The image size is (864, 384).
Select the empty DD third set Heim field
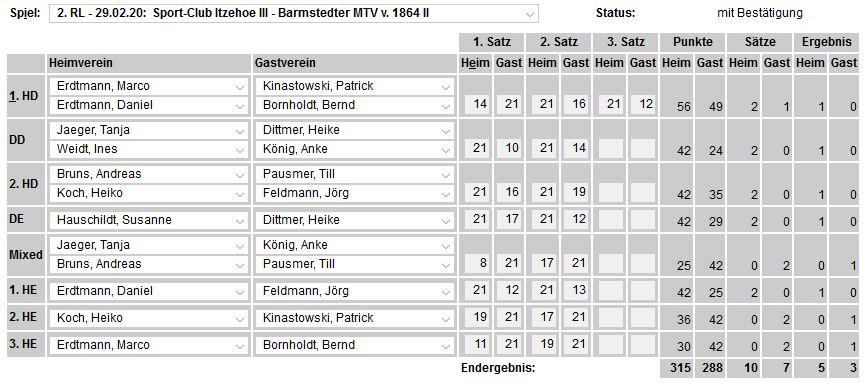tap(610, 148)
